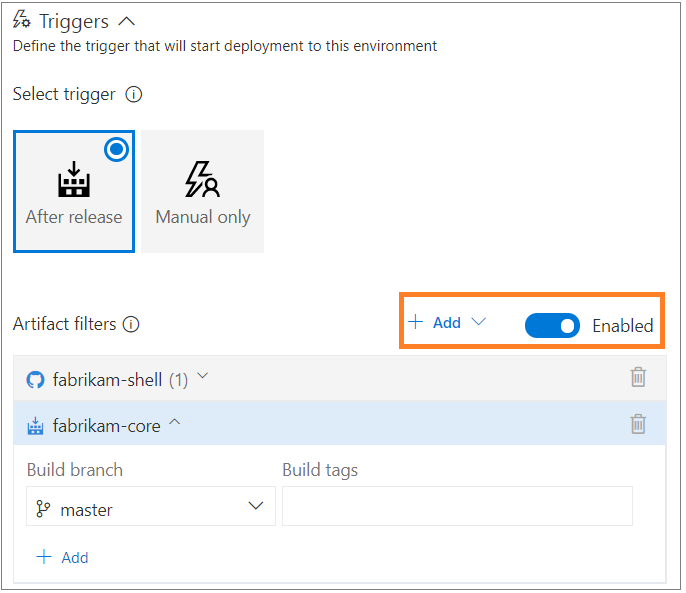Click the build icon beside fabrikam-core
Viewport: 686px width, 593px height.
pos(35,426)
